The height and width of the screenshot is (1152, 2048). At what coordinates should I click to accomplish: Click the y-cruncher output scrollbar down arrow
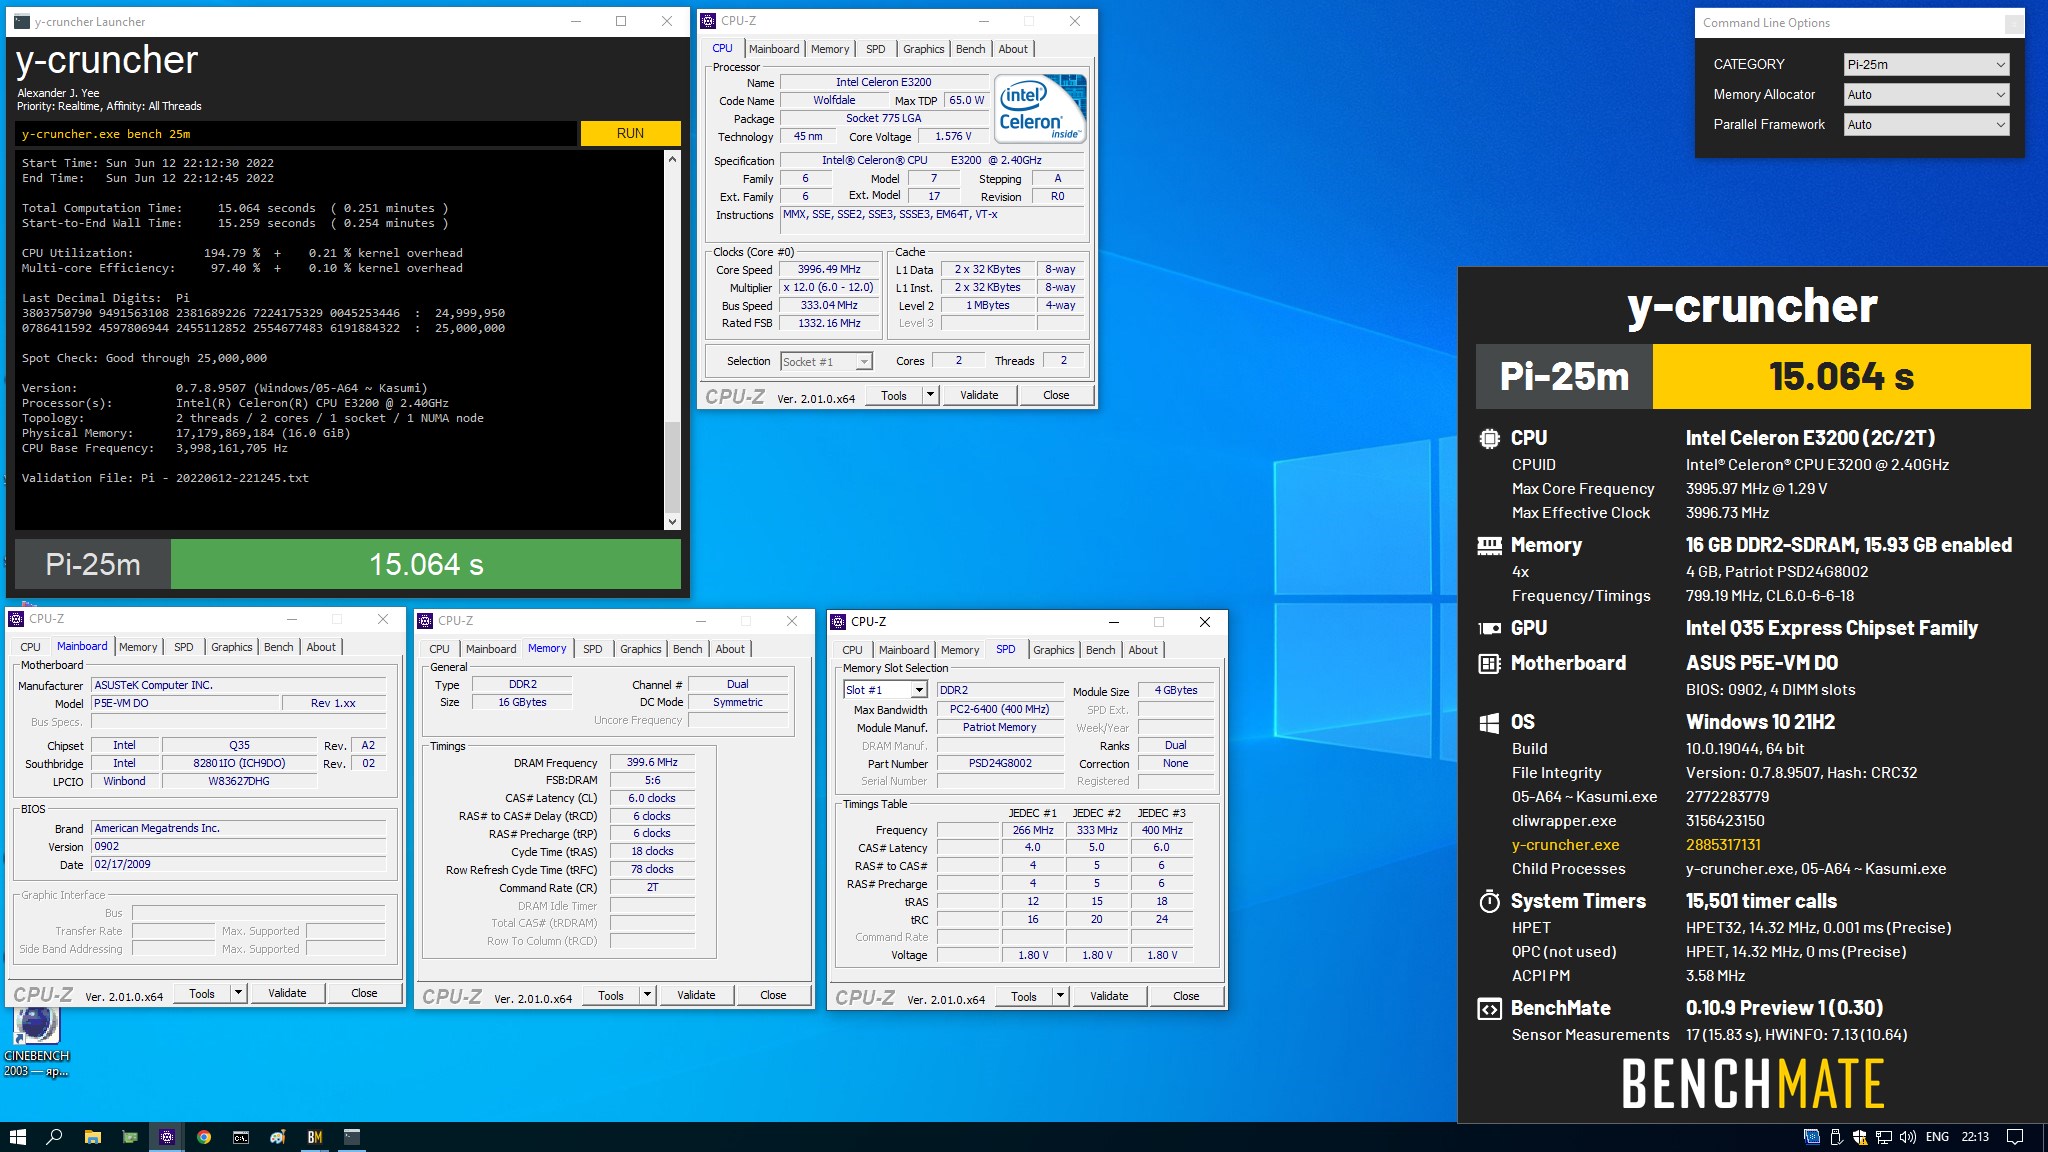pyautogui.click(x=672, y=521)
